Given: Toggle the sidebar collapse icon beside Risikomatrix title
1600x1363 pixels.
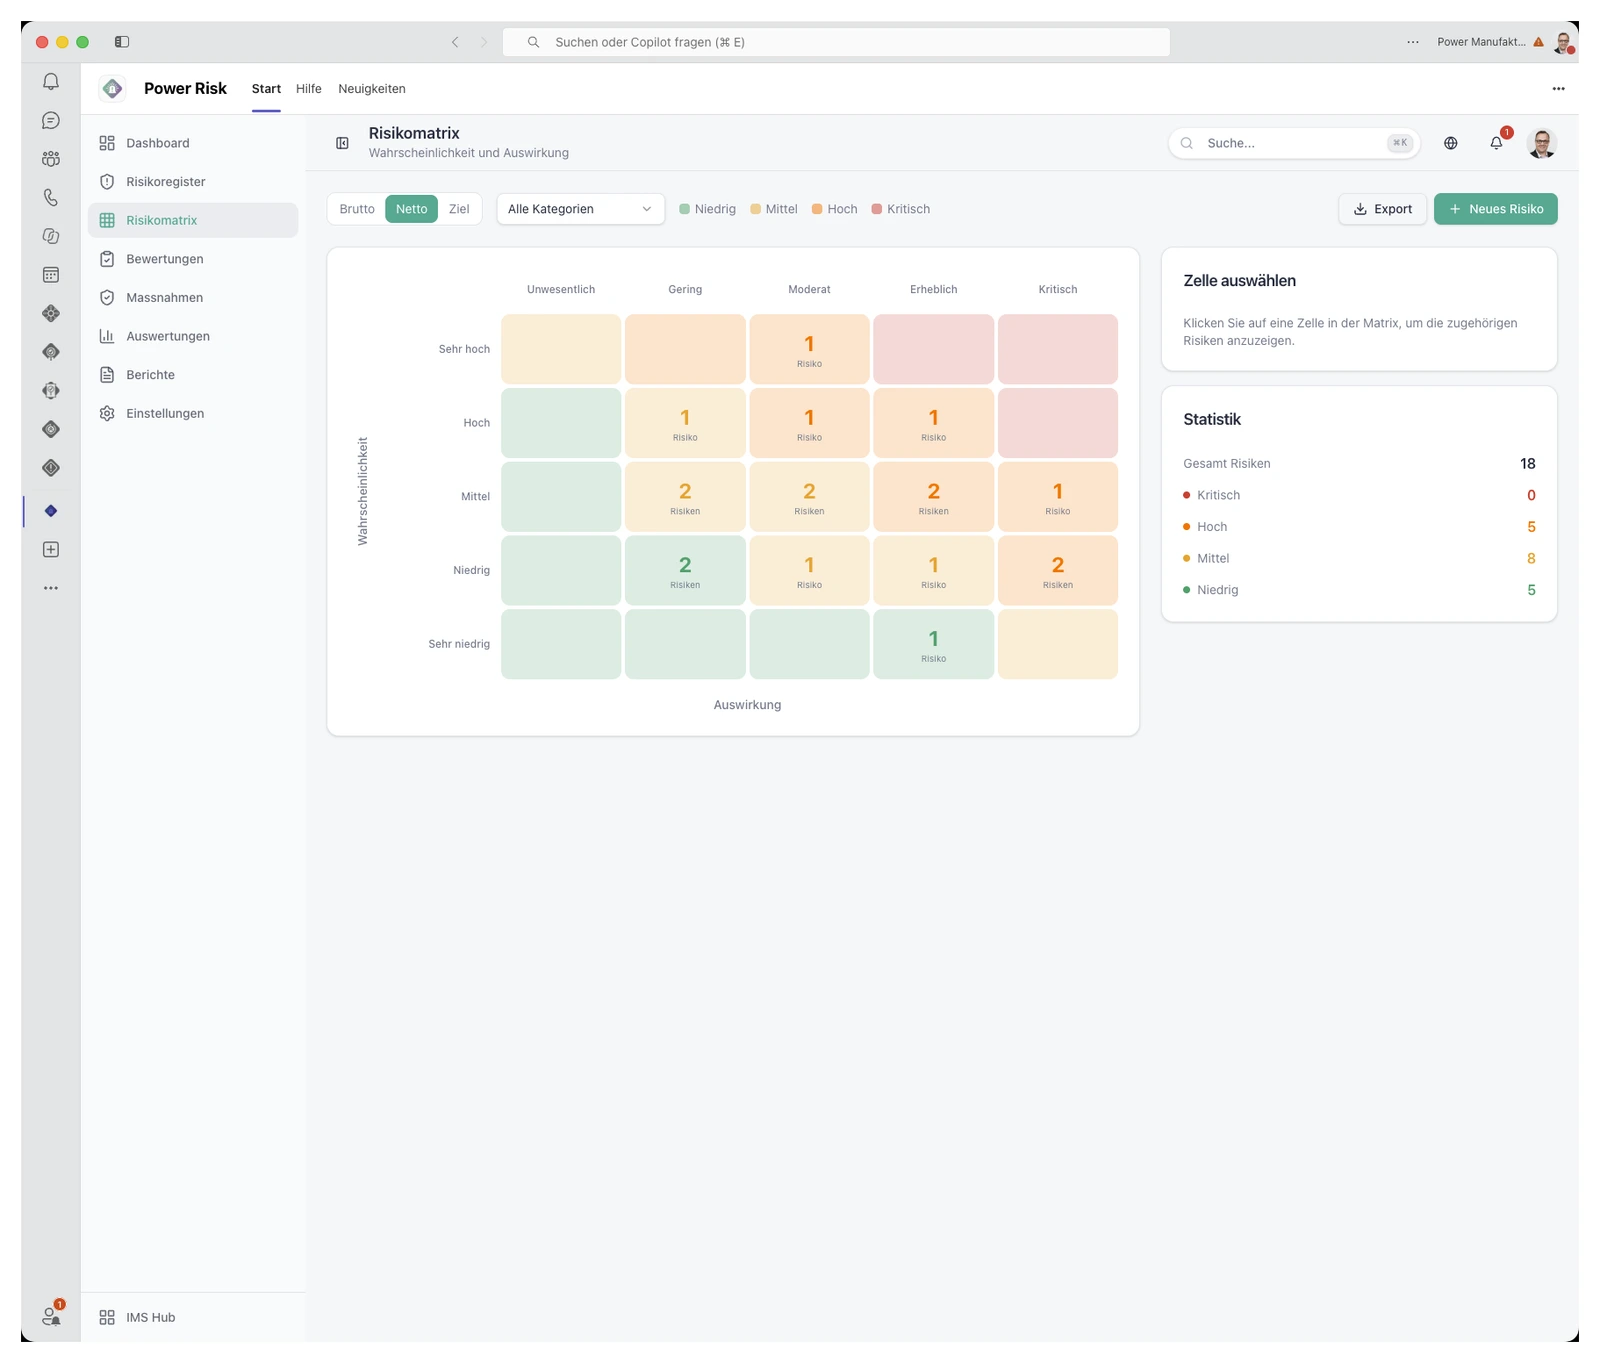Looking at the screenshot, I should pyautogui.click(x=342, y=143).
